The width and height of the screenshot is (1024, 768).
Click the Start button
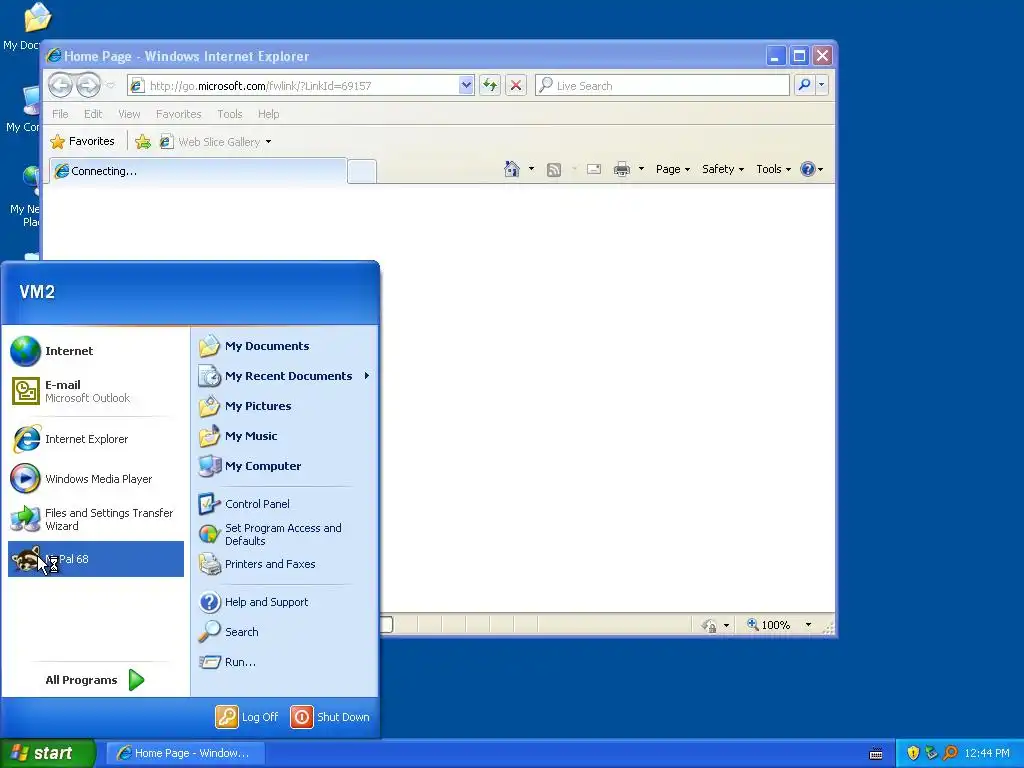pos(48,753)
